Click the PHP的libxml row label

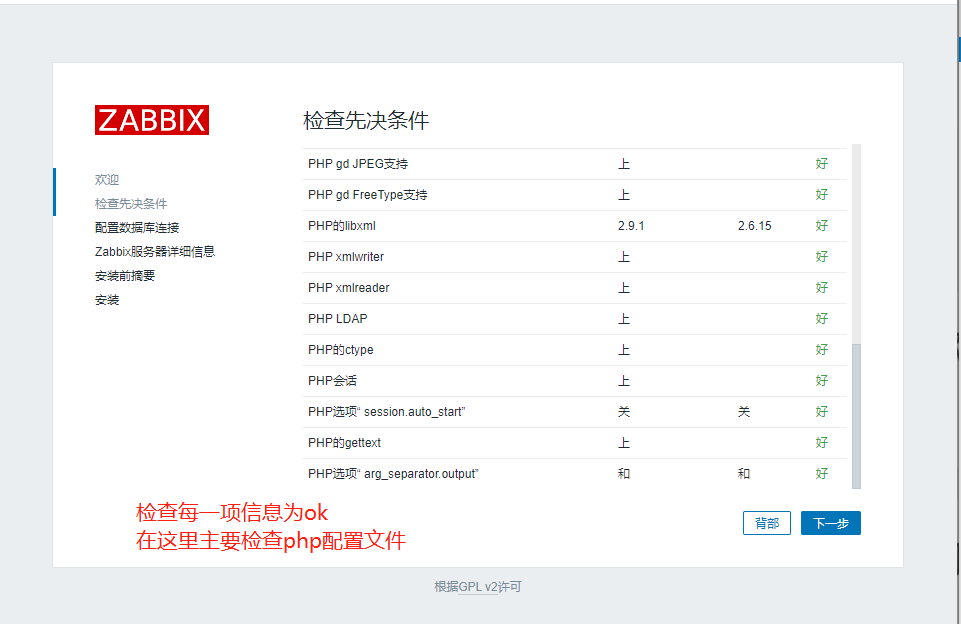(x=342, y=226)
